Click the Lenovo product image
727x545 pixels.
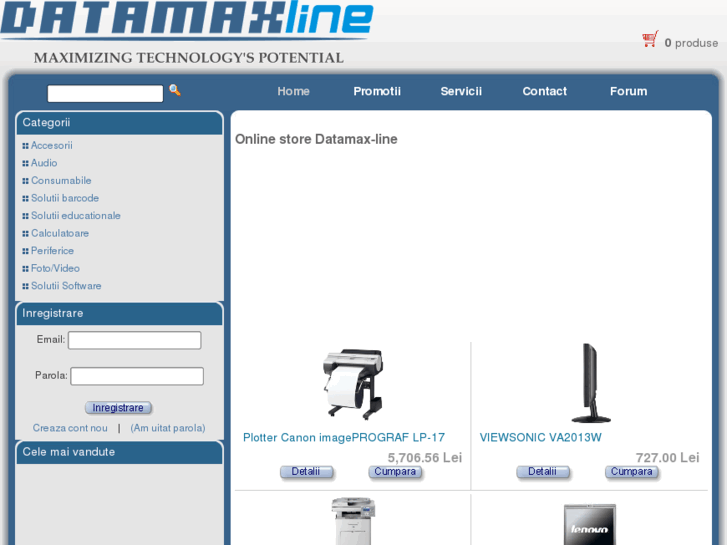pos(590,524)
